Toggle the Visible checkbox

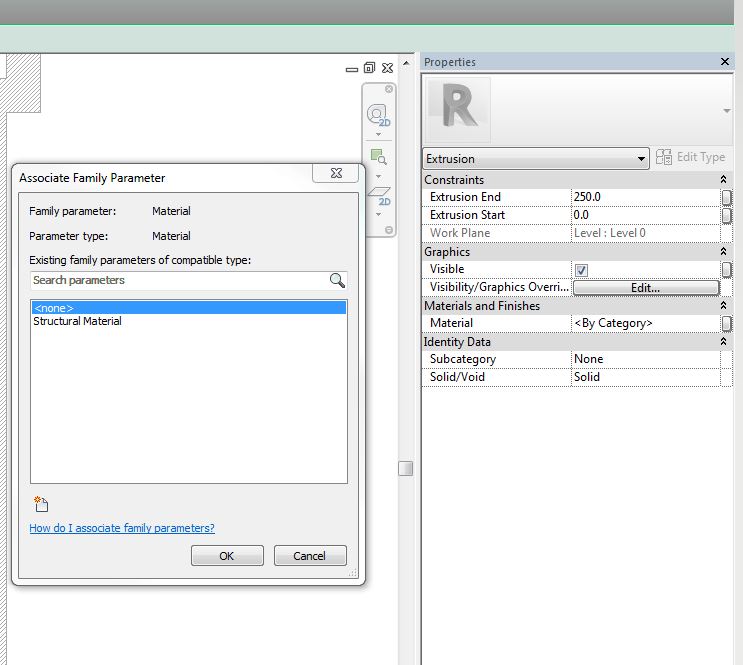(581, 270)
